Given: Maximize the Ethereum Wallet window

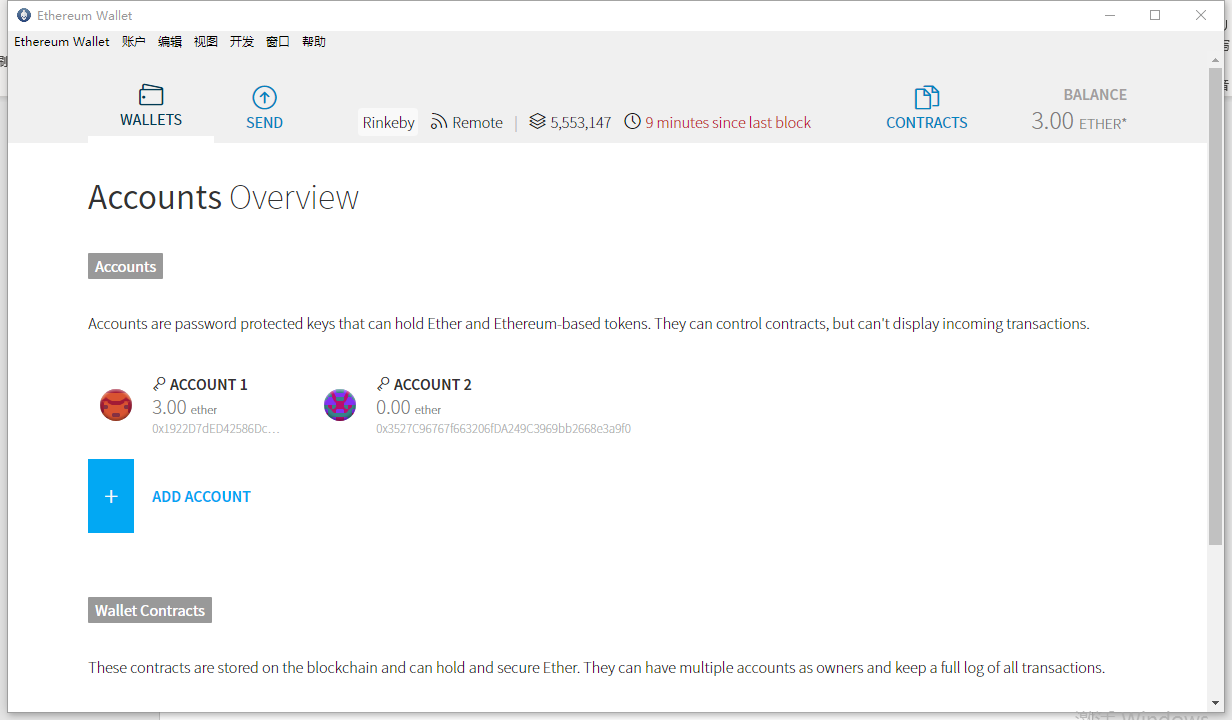Looking at the screenshot, I should click(x=1155, y=15).
